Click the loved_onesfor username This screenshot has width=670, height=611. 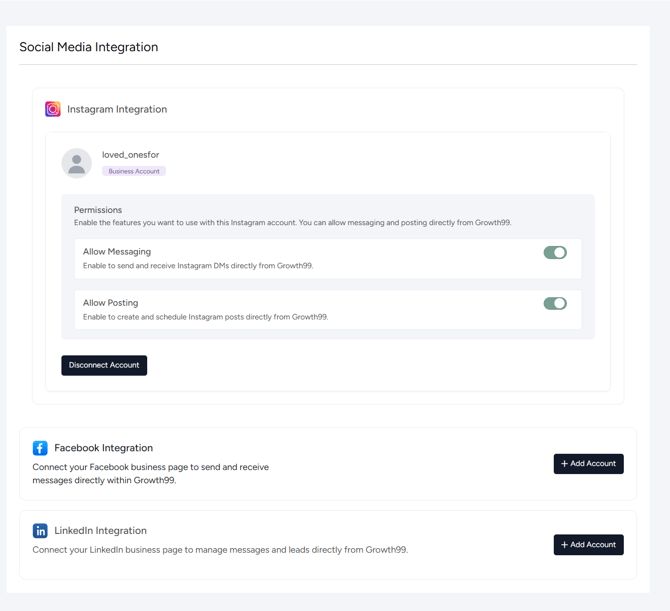130,155
